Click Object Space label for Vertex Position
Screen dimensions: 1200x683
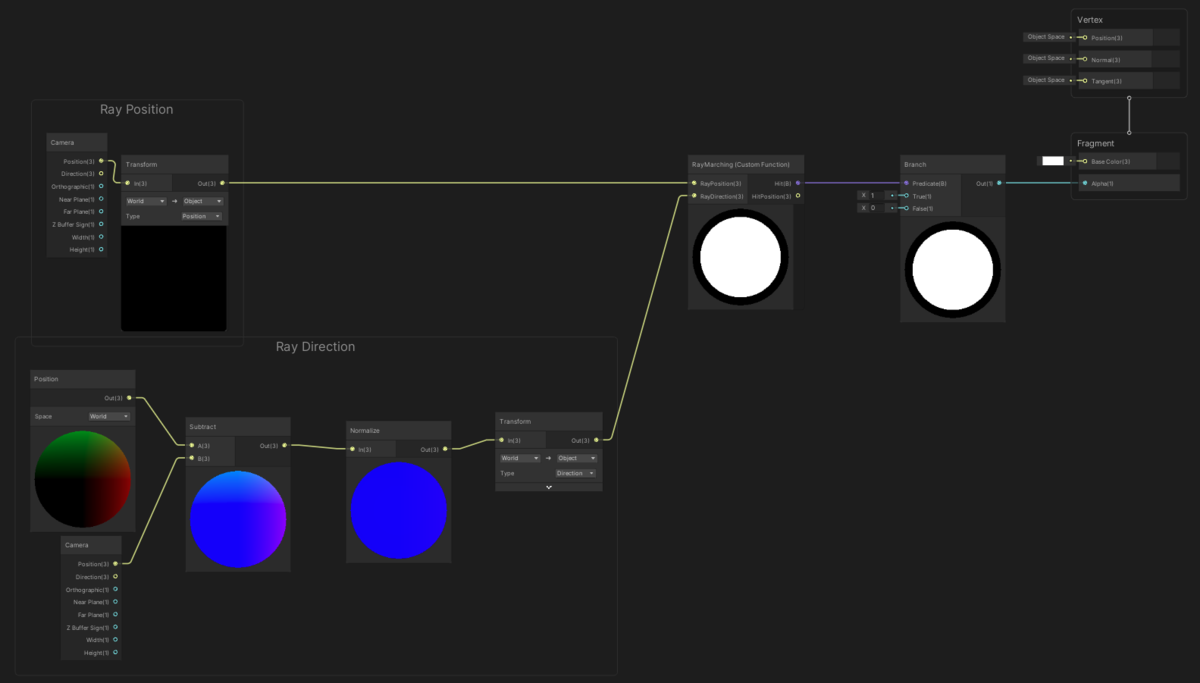[x=1046, y=37]
